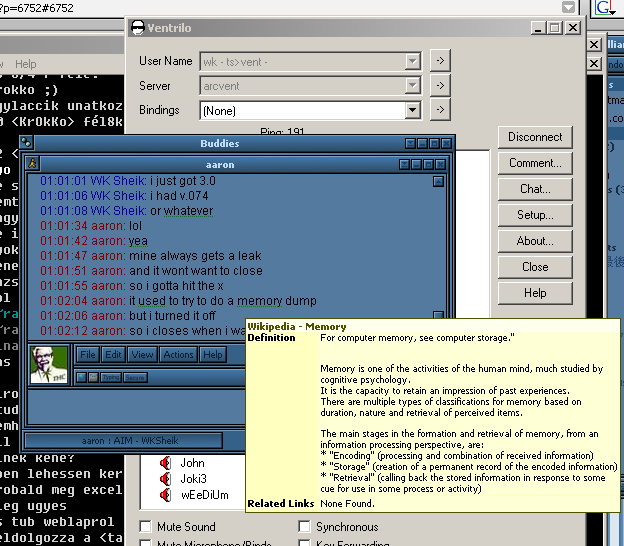Click the arrow button beside User Name
Viewport: 624px width, 546px height.
point(440,60)
